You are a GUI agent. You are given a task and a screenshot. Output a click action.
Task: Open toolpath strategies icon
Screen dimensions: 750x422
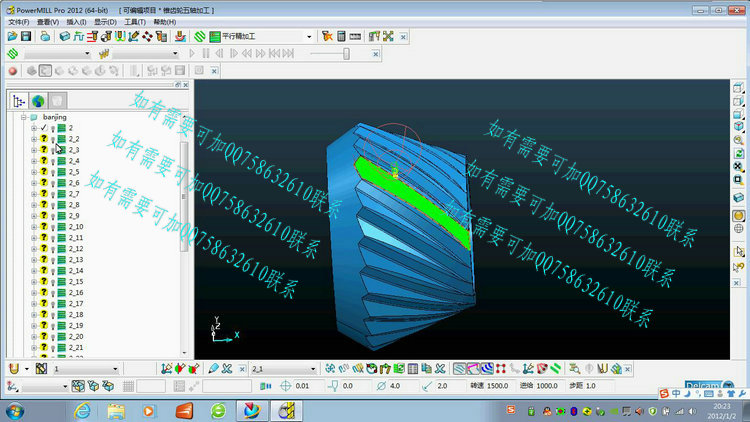[200, 36]
